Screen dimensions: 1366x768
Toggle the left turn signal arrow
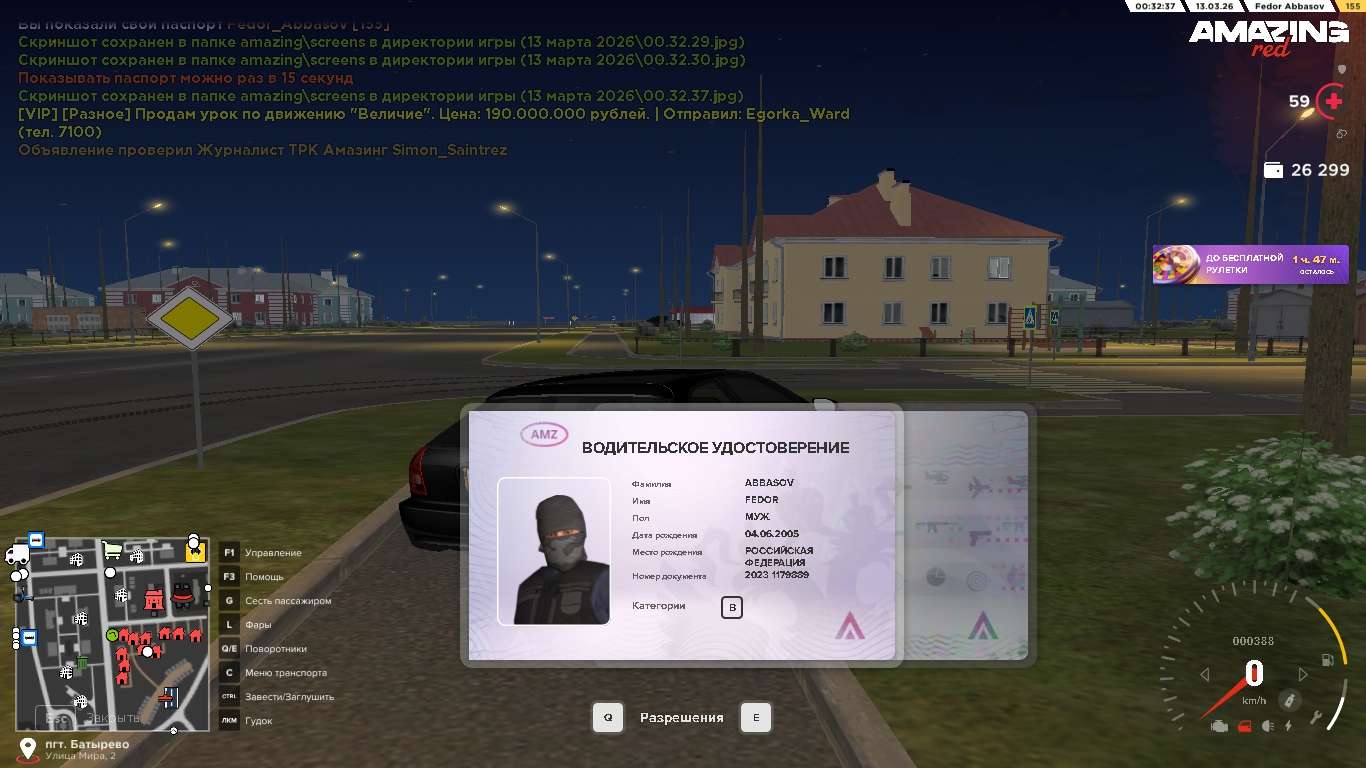coord(1205,675)
